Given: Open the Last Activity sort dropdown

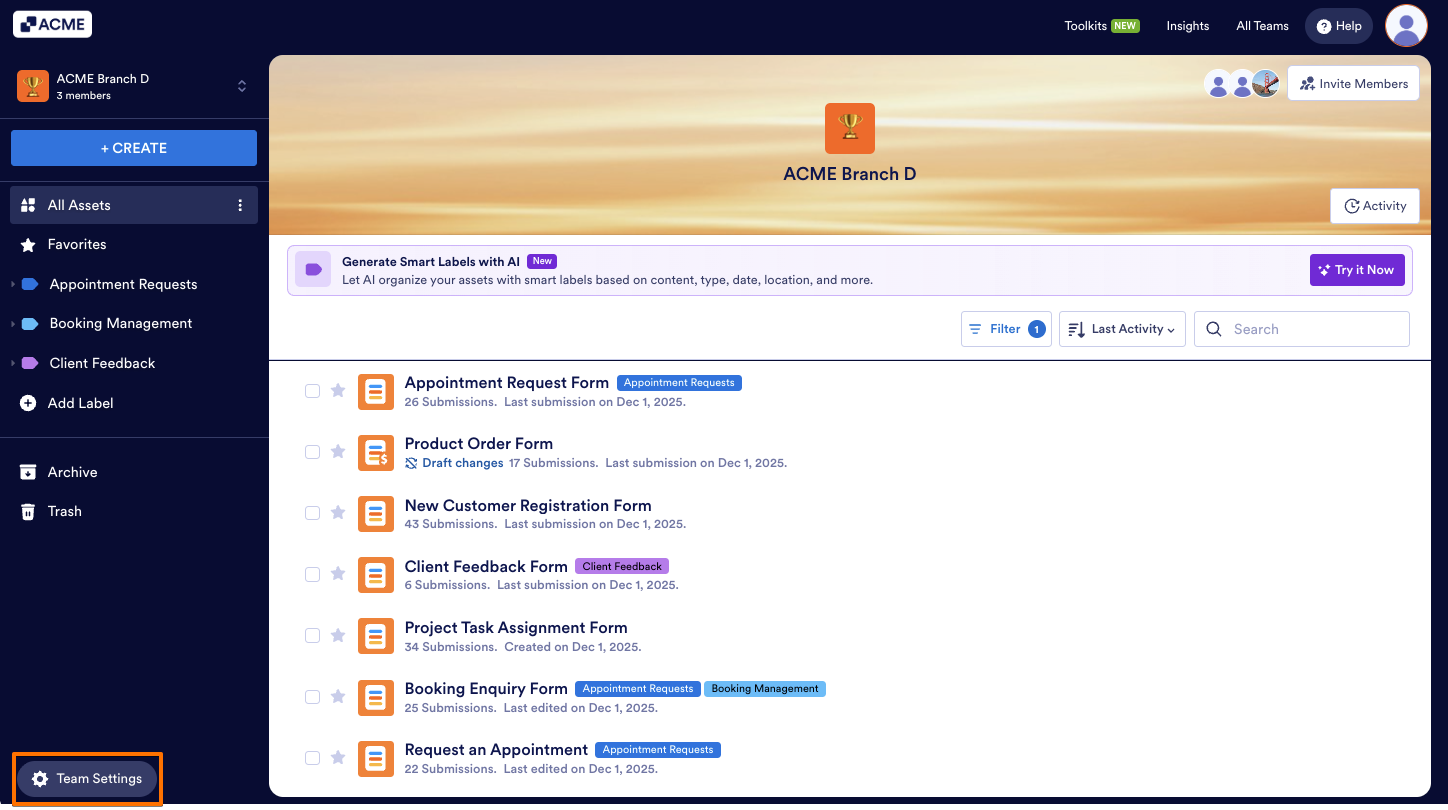Looking at the screenshot, I should 1123,329.
